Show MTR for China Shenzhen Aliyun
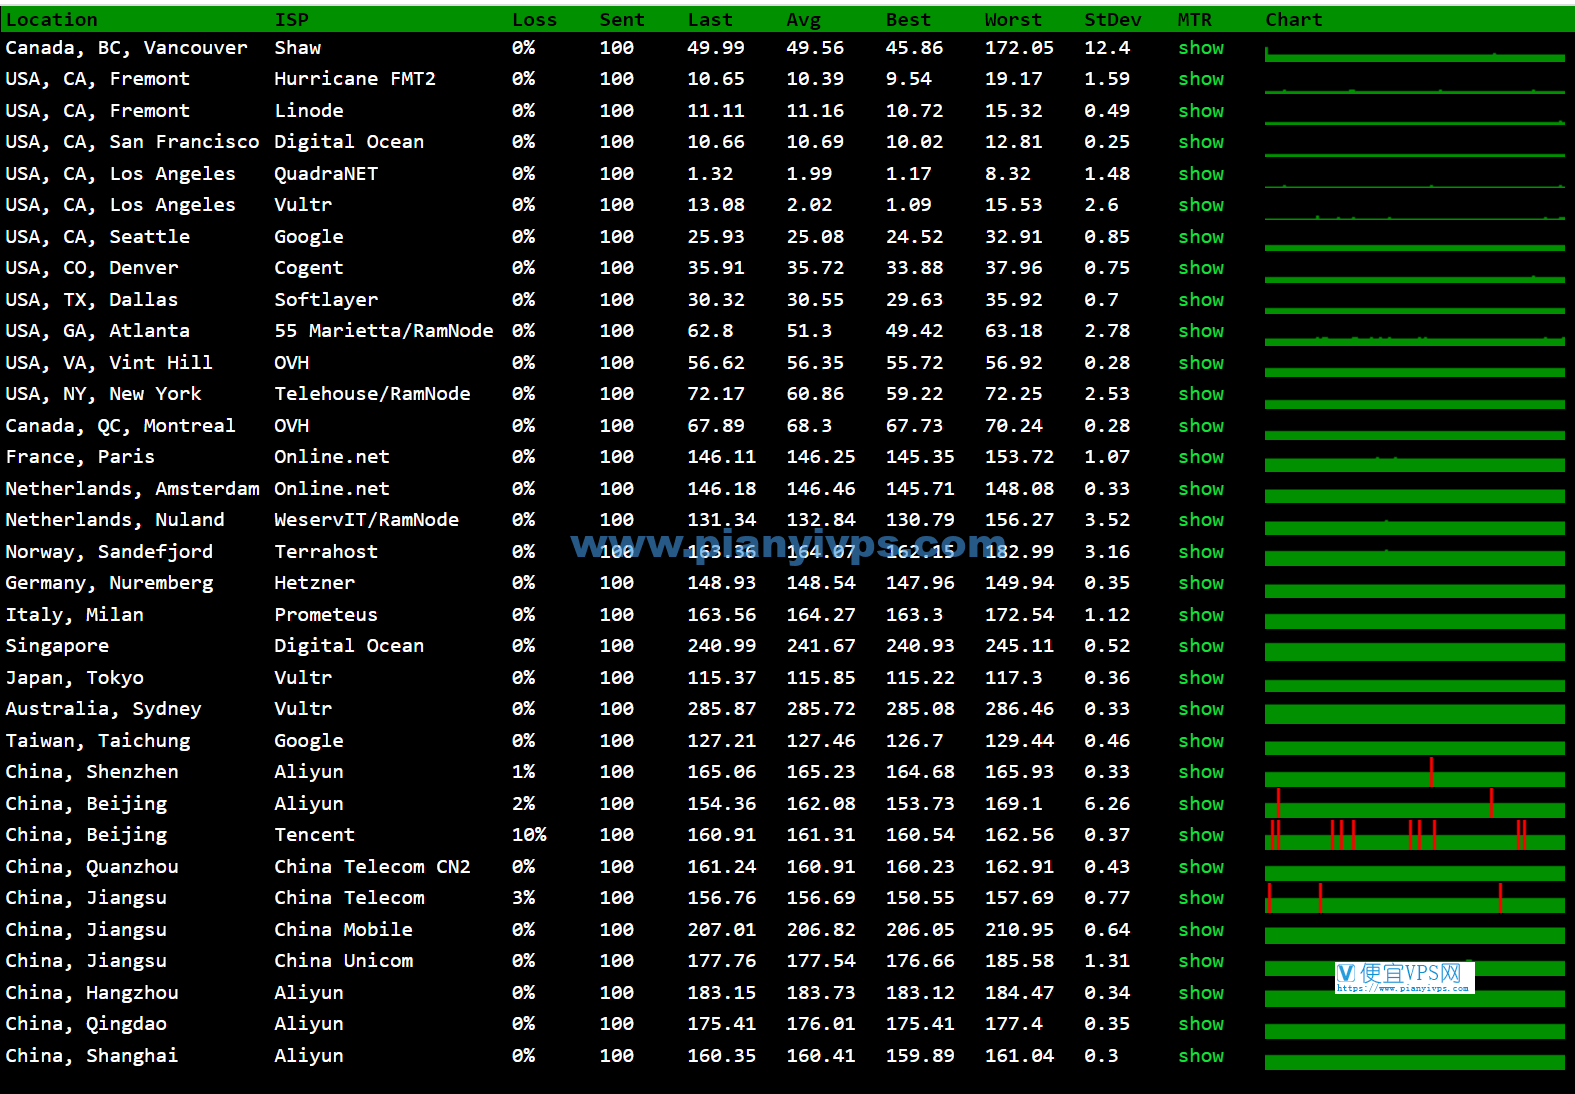This screenshot has height=1094, width=1575. (1200, 772)
